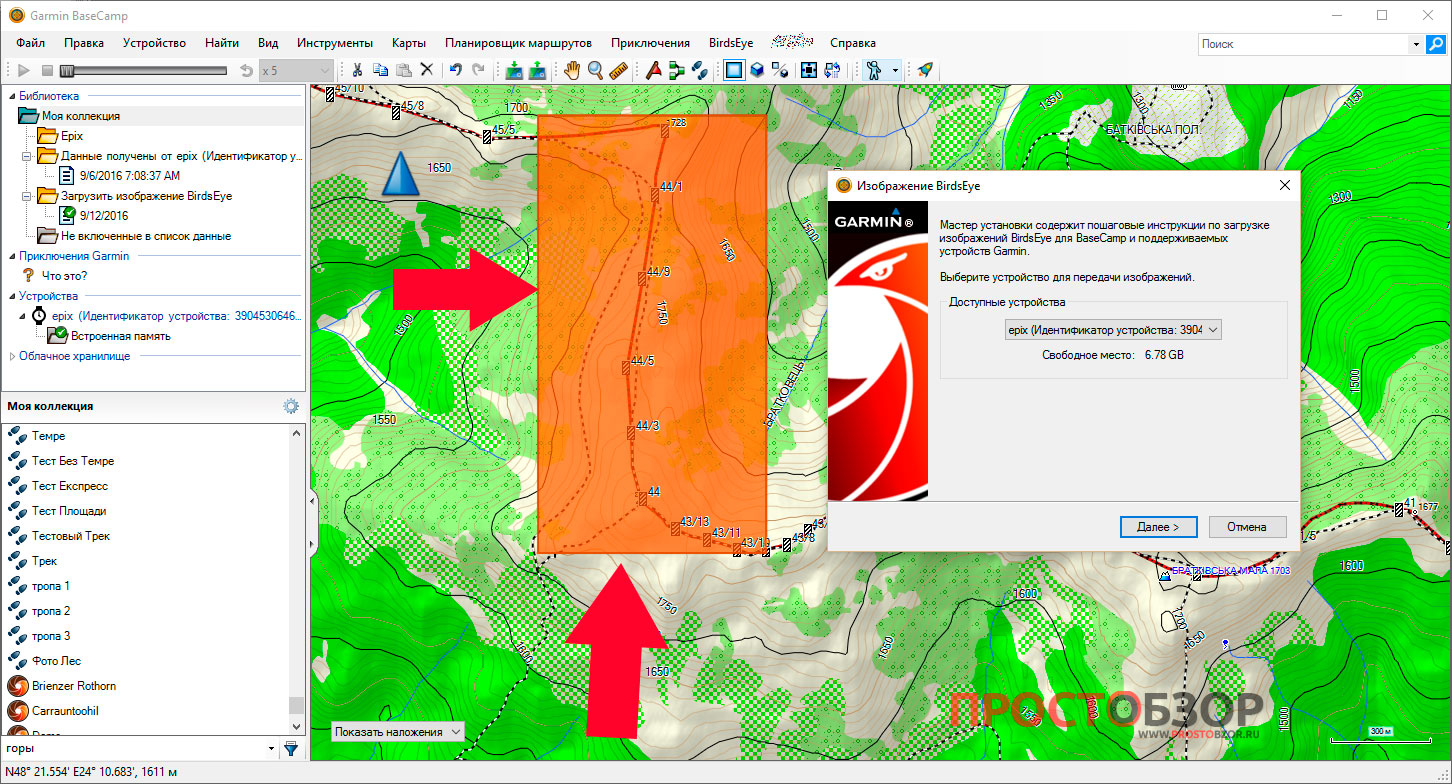This screenshot has width=1452, height=784.
Task: Click the Далее button
Action: (x=1158, y=527)
